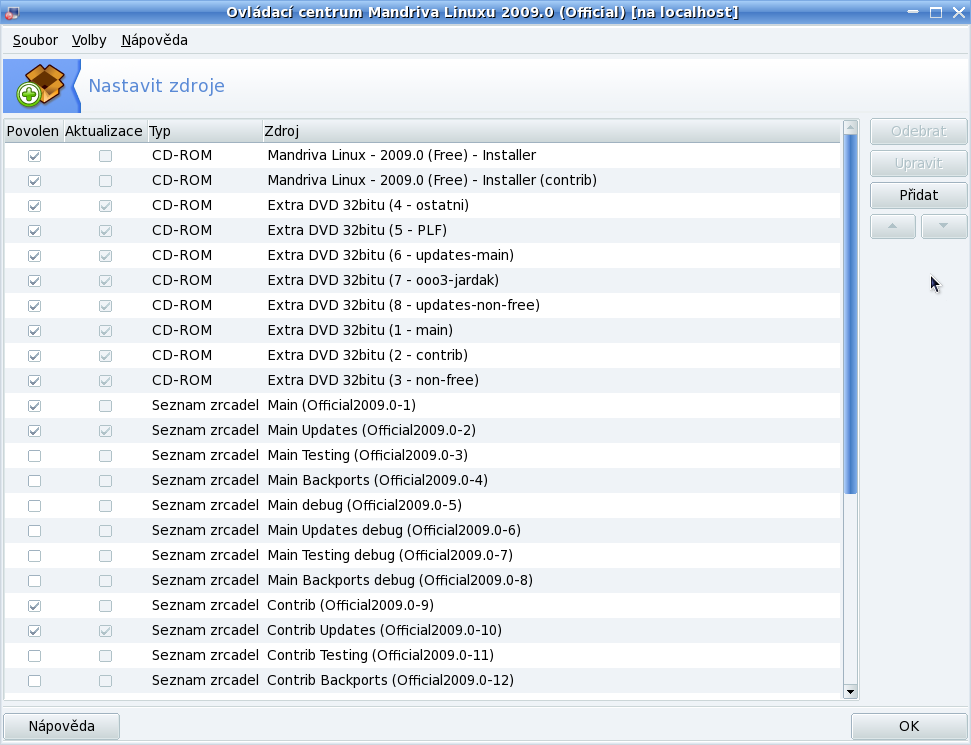Screen dimensions: 971x745
Task: Select Main Backports debug (Official2009.0-8) row
Action: click(x=422, y=581)
